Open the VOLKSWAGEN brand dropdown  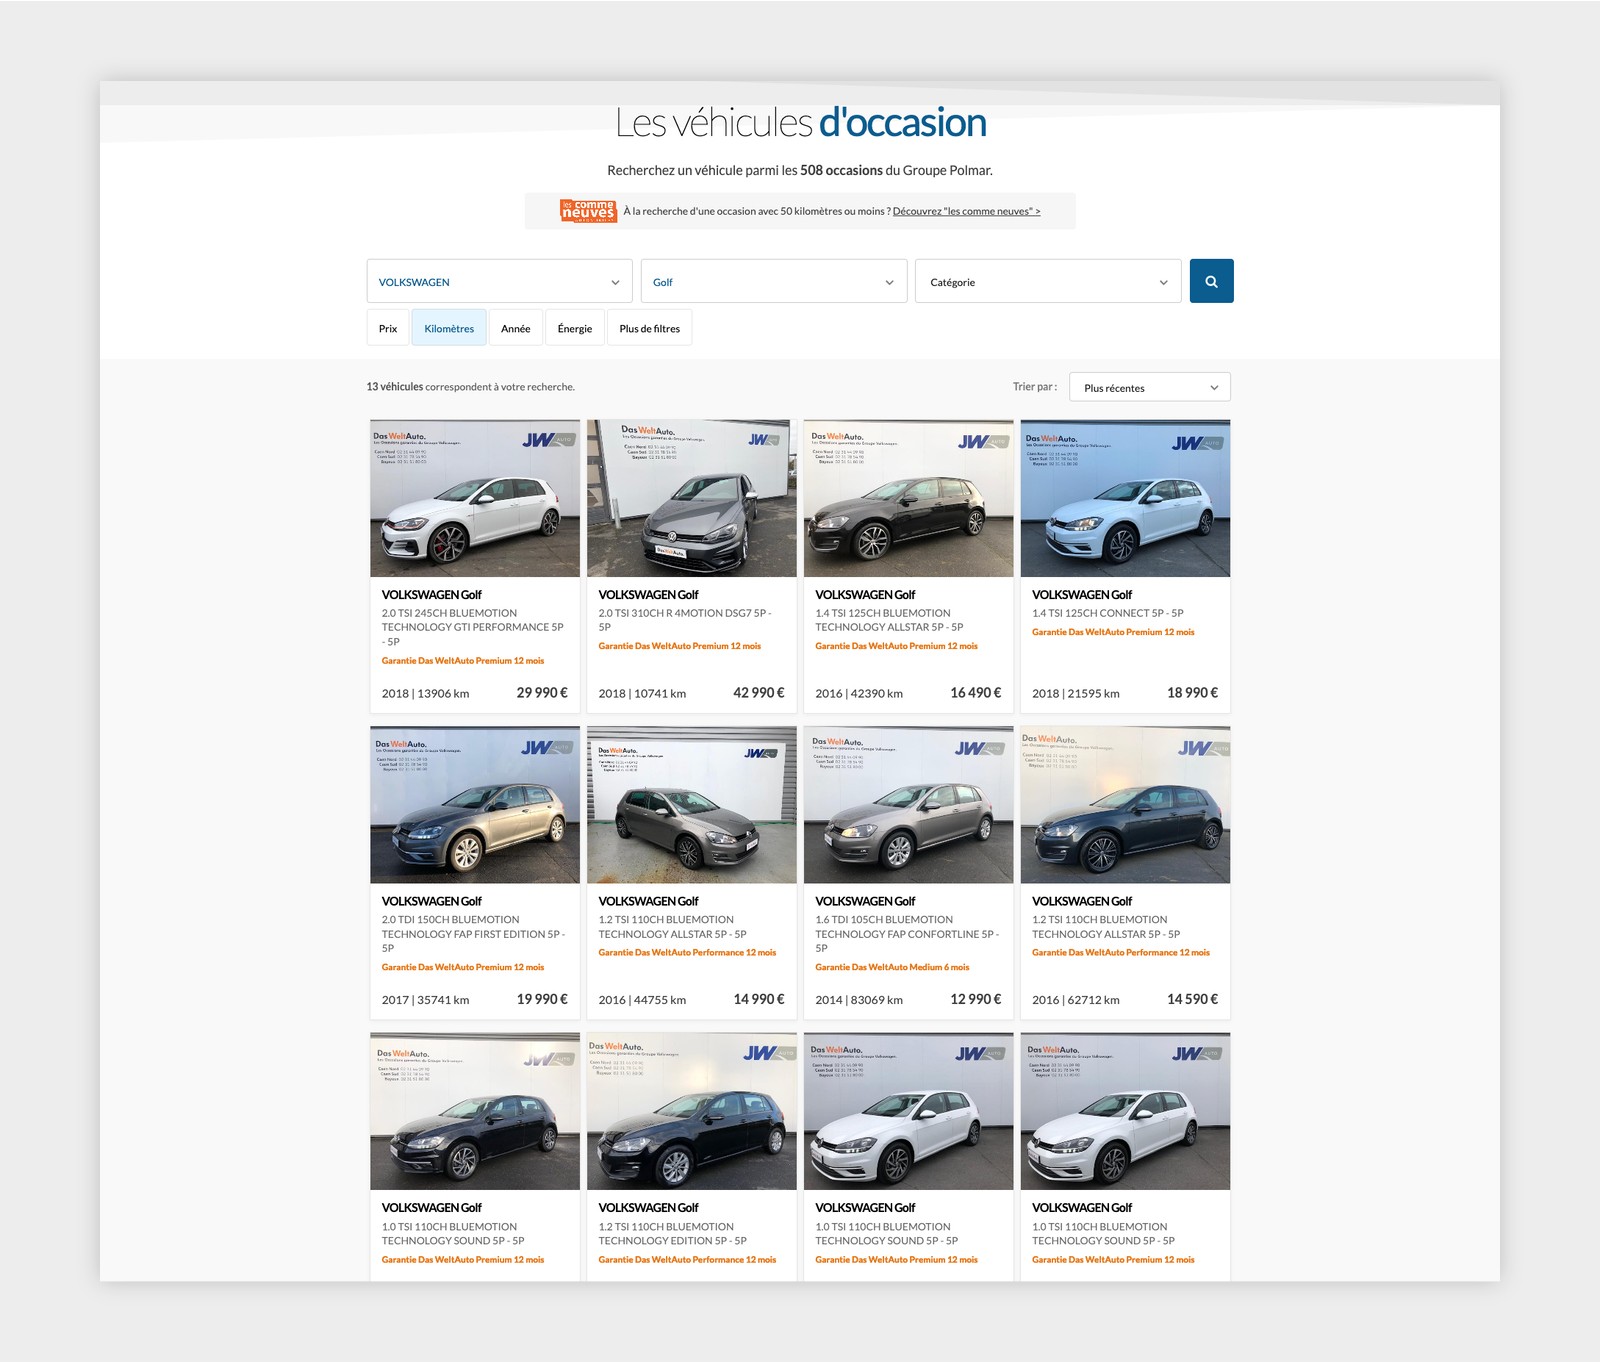[x=499, y=281]
